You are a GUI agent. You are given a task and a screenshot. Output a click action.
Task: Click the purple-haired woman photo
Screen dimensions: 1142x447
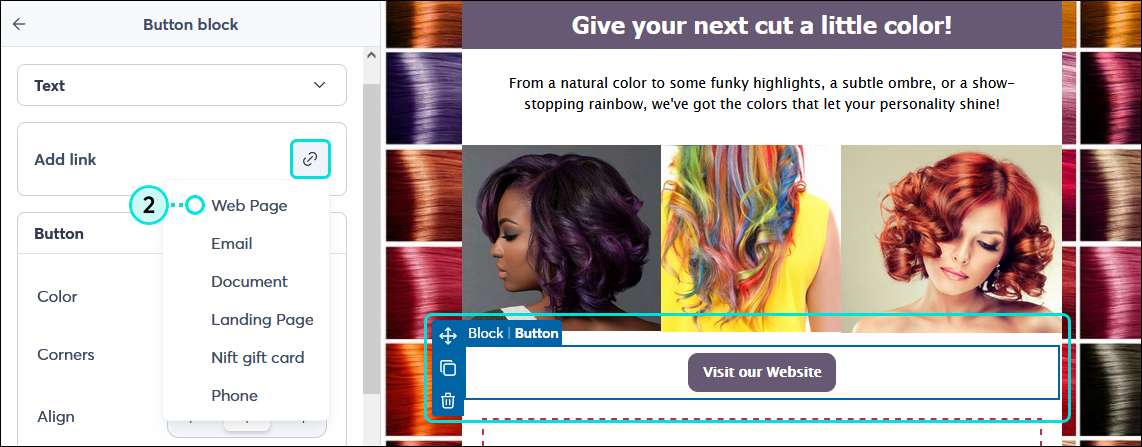[561, 238]
